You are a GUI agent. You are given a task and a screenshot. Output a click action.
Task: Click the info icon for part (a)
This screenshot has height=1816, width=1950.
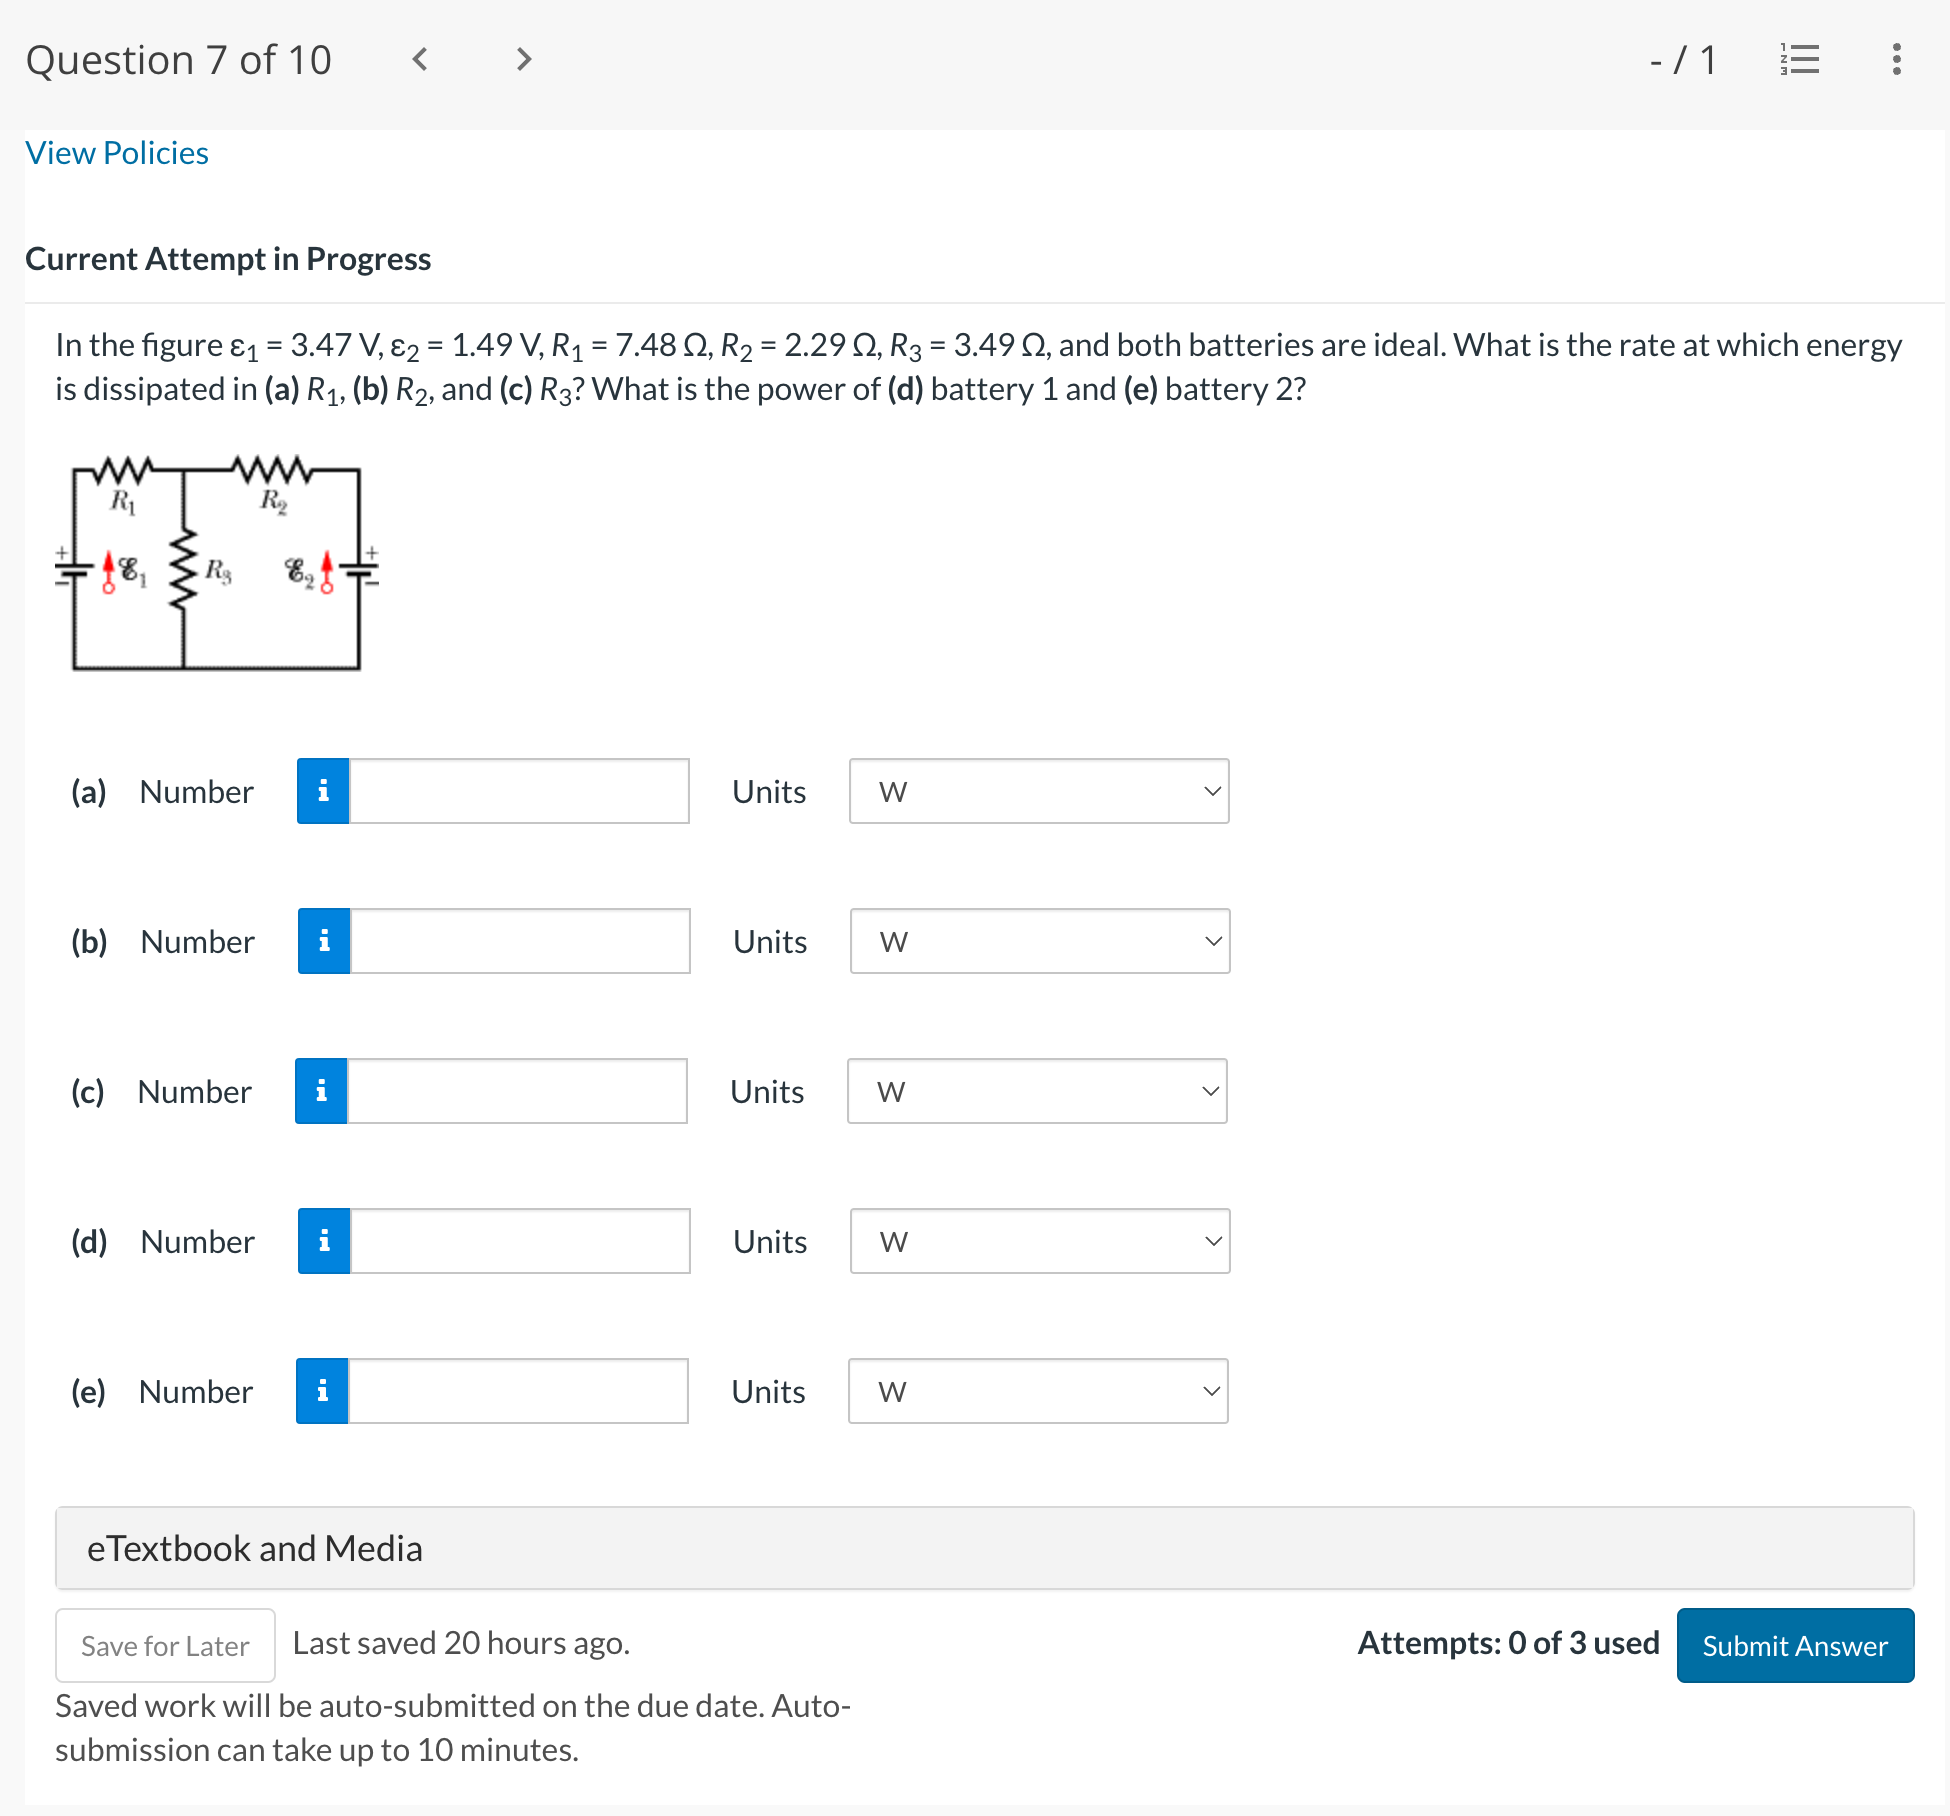(x=323, y=791)
